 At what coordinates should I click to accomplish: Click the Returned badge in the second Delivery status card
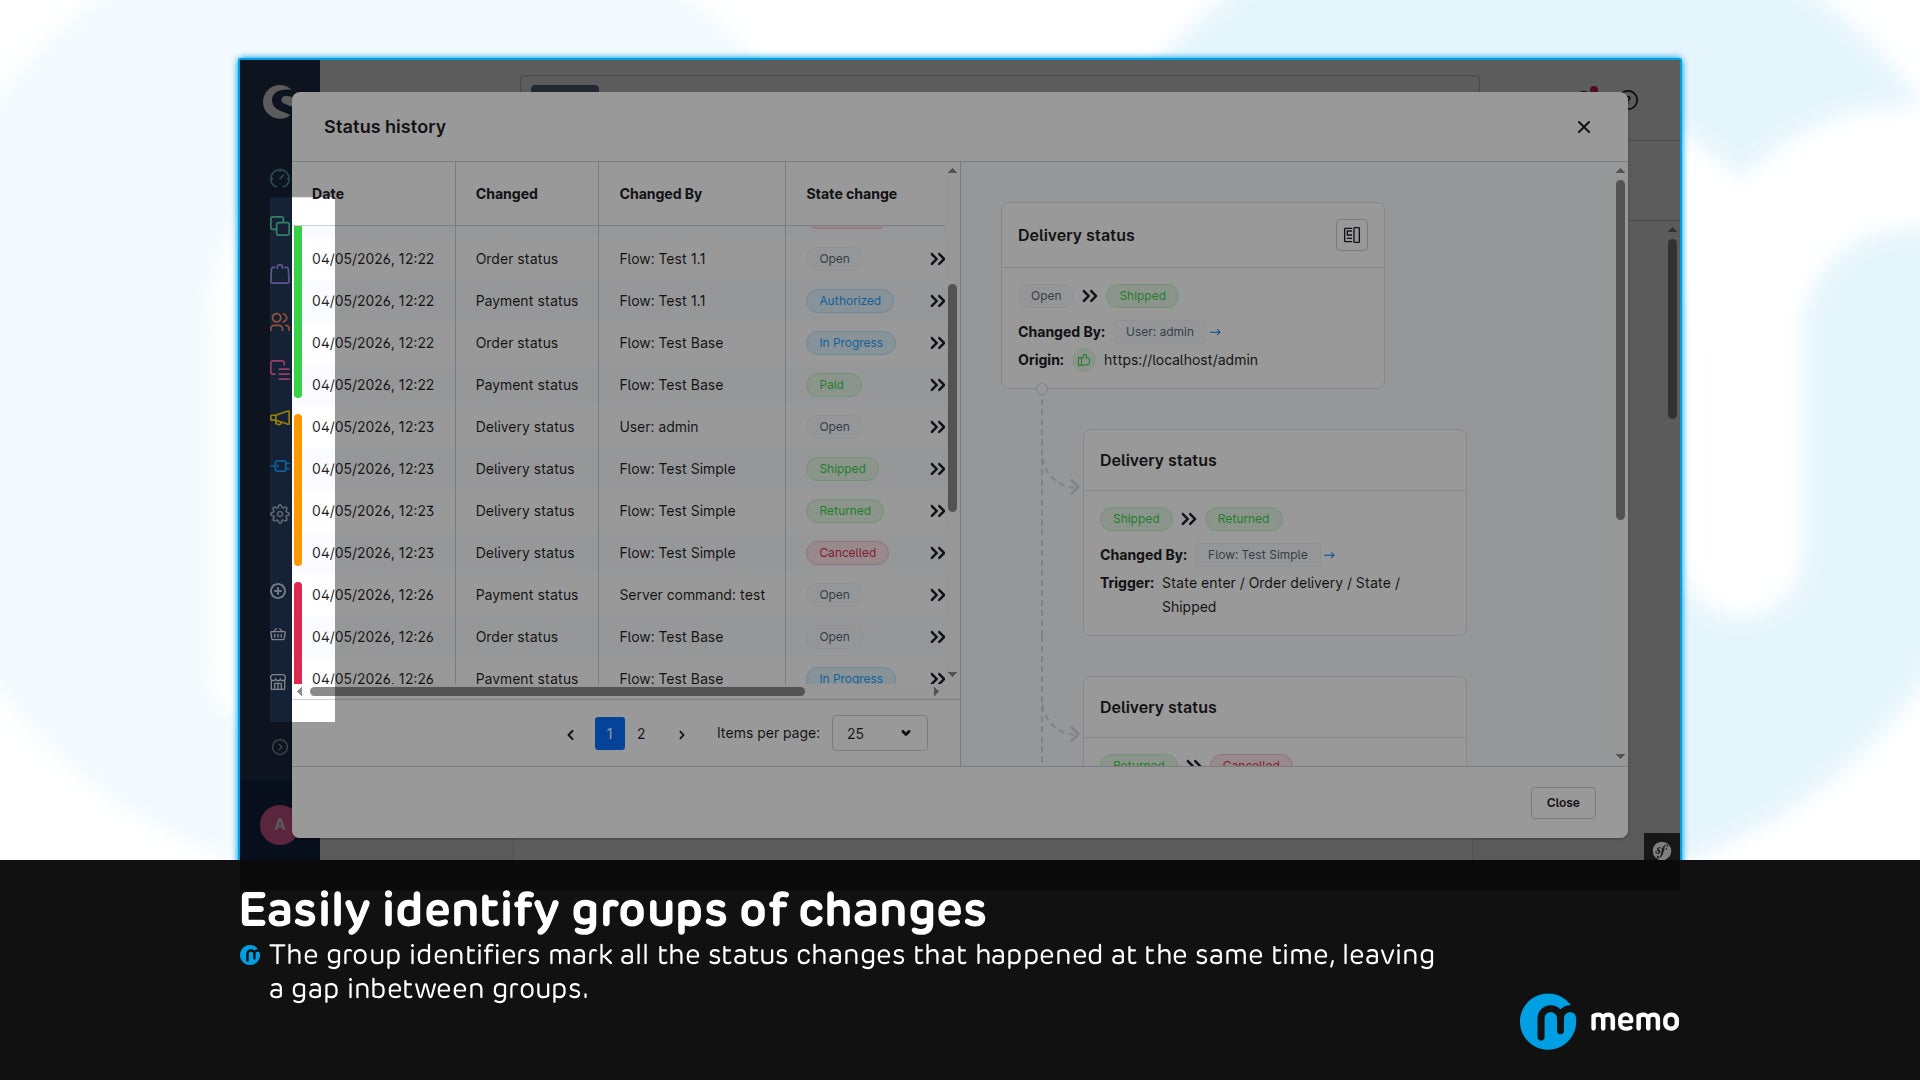point(1243,519)
